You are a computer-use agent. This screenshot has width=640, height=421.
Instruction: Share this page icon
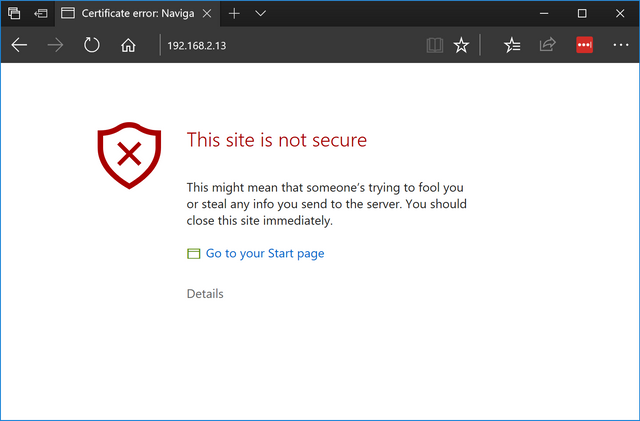tap(547, 45)
